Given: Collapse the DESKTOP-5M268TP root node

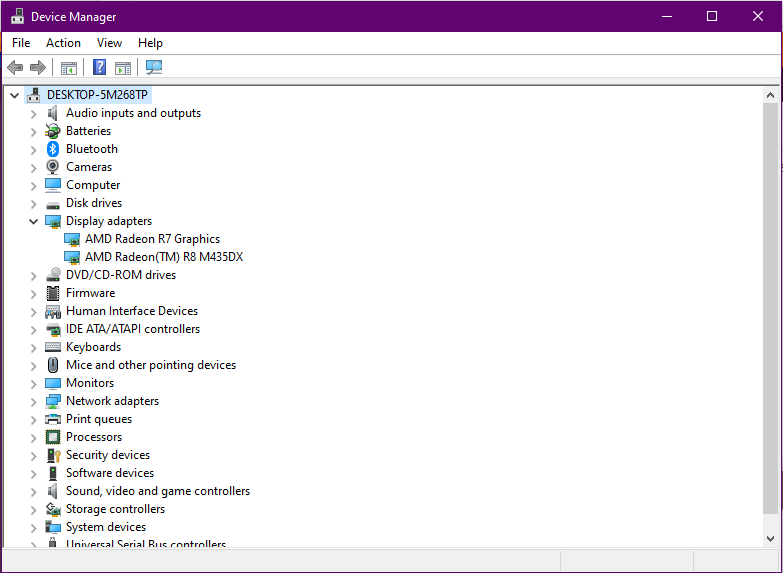Looking at the screenshot, I should click(x=14, y=95).
